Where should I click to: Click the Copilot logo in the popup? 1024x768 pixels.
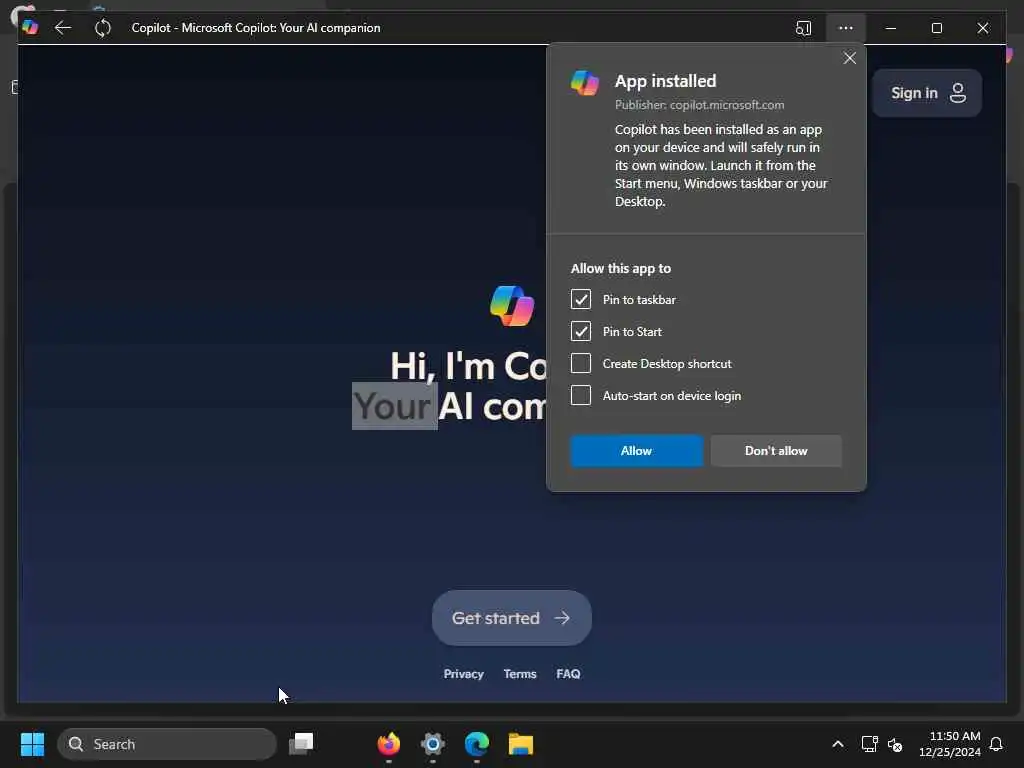pyautogui.click(x=584, y=83)
